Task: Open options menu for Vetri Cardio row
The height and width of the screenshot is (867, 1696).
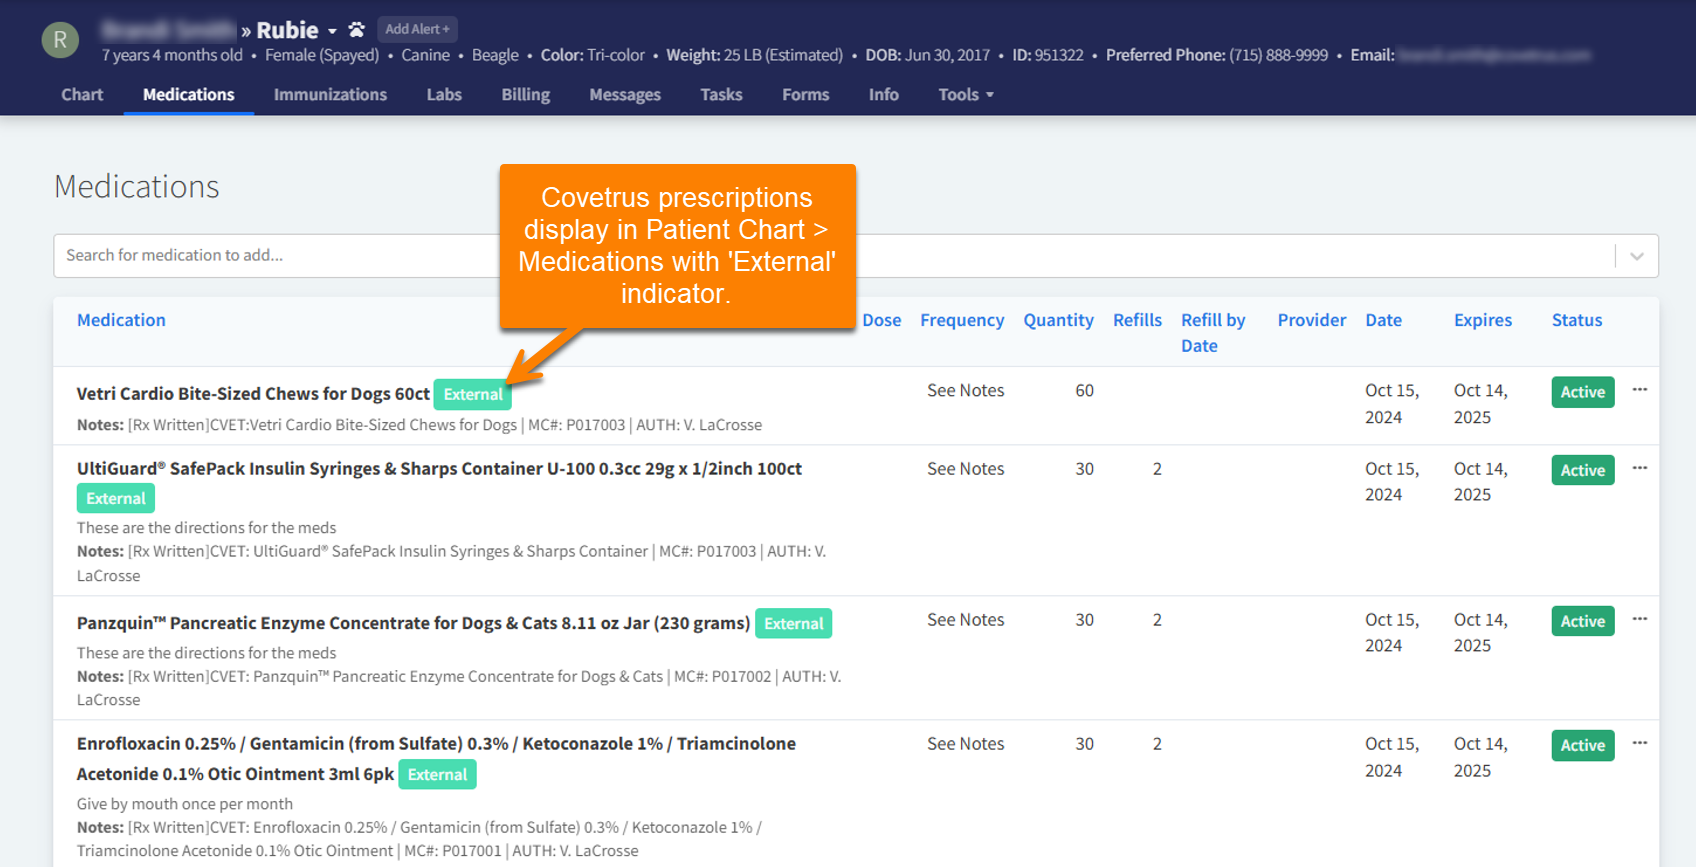Action: 1639,390
